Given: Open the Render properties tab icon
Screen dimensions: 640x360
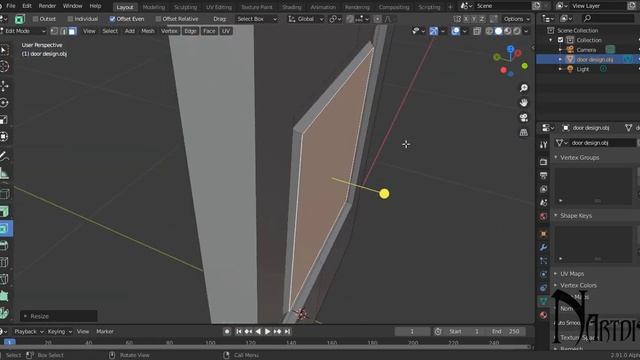Looking at the screenshot, I should 543,162.
